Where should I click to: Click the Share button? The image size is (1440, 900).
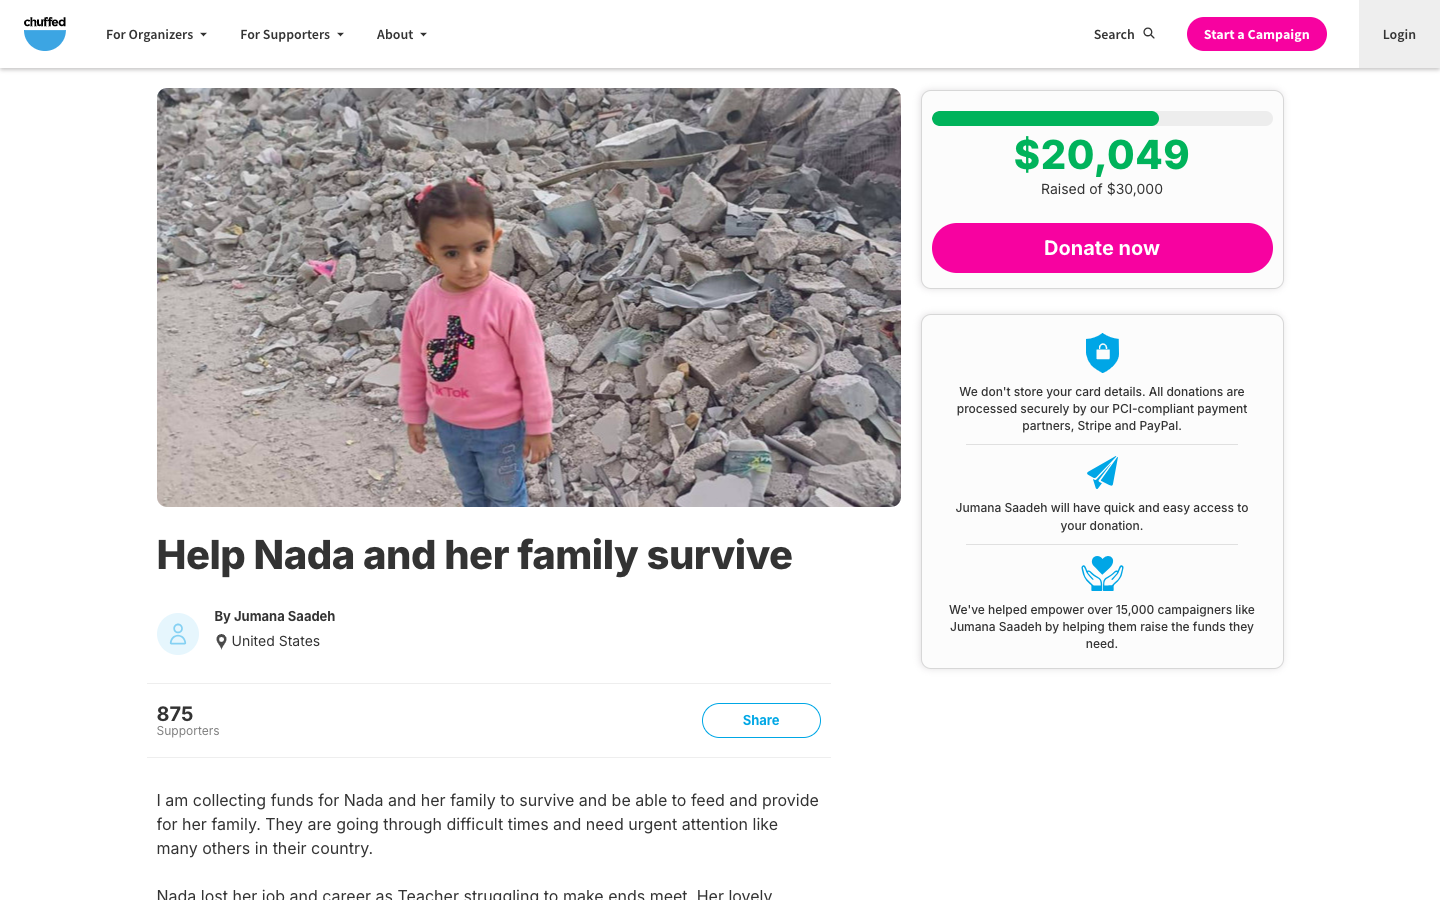click(x=761, y=720)
